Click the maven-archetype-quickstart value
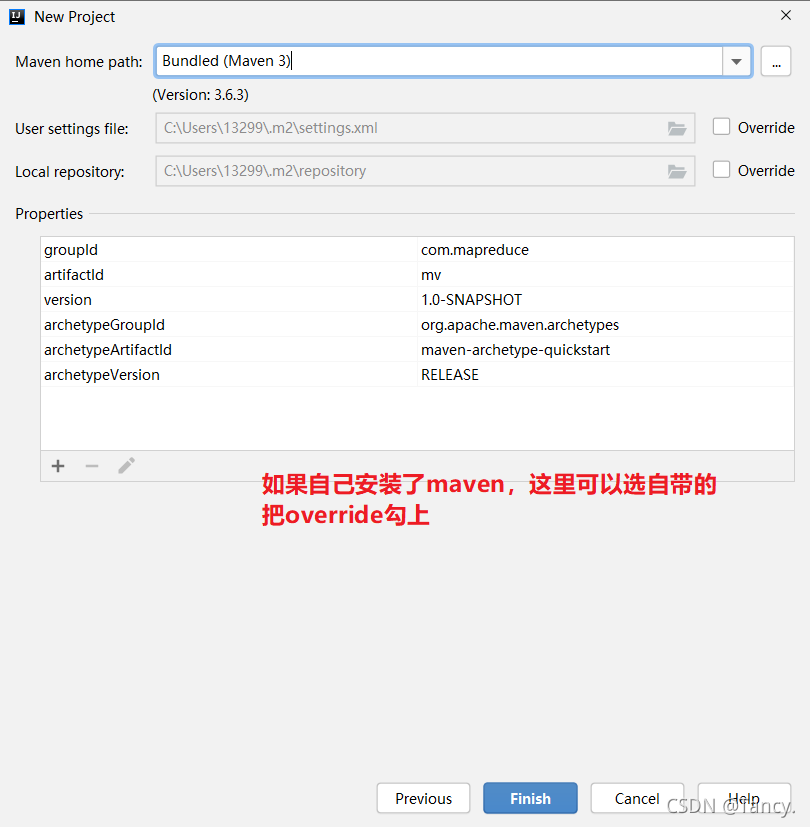 point(605,350)
